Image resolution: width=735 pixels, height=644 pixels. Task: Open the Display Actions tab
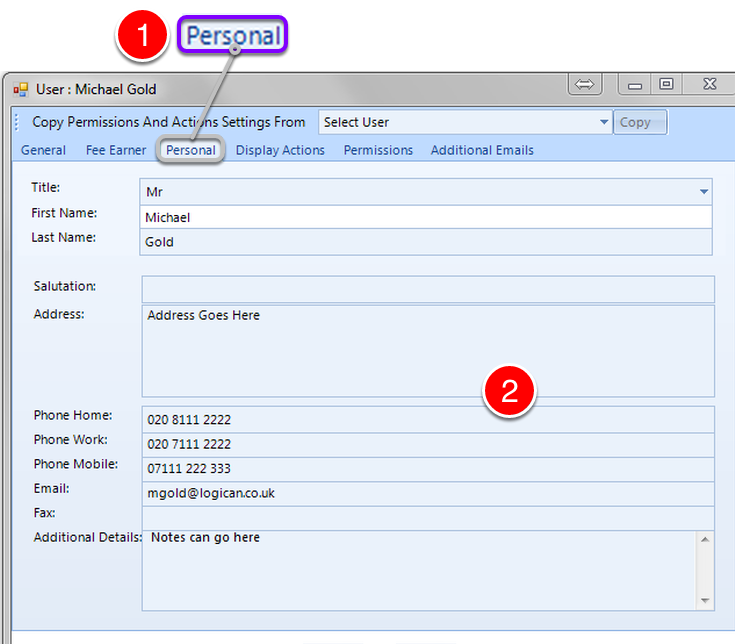[x=280, y=150]
